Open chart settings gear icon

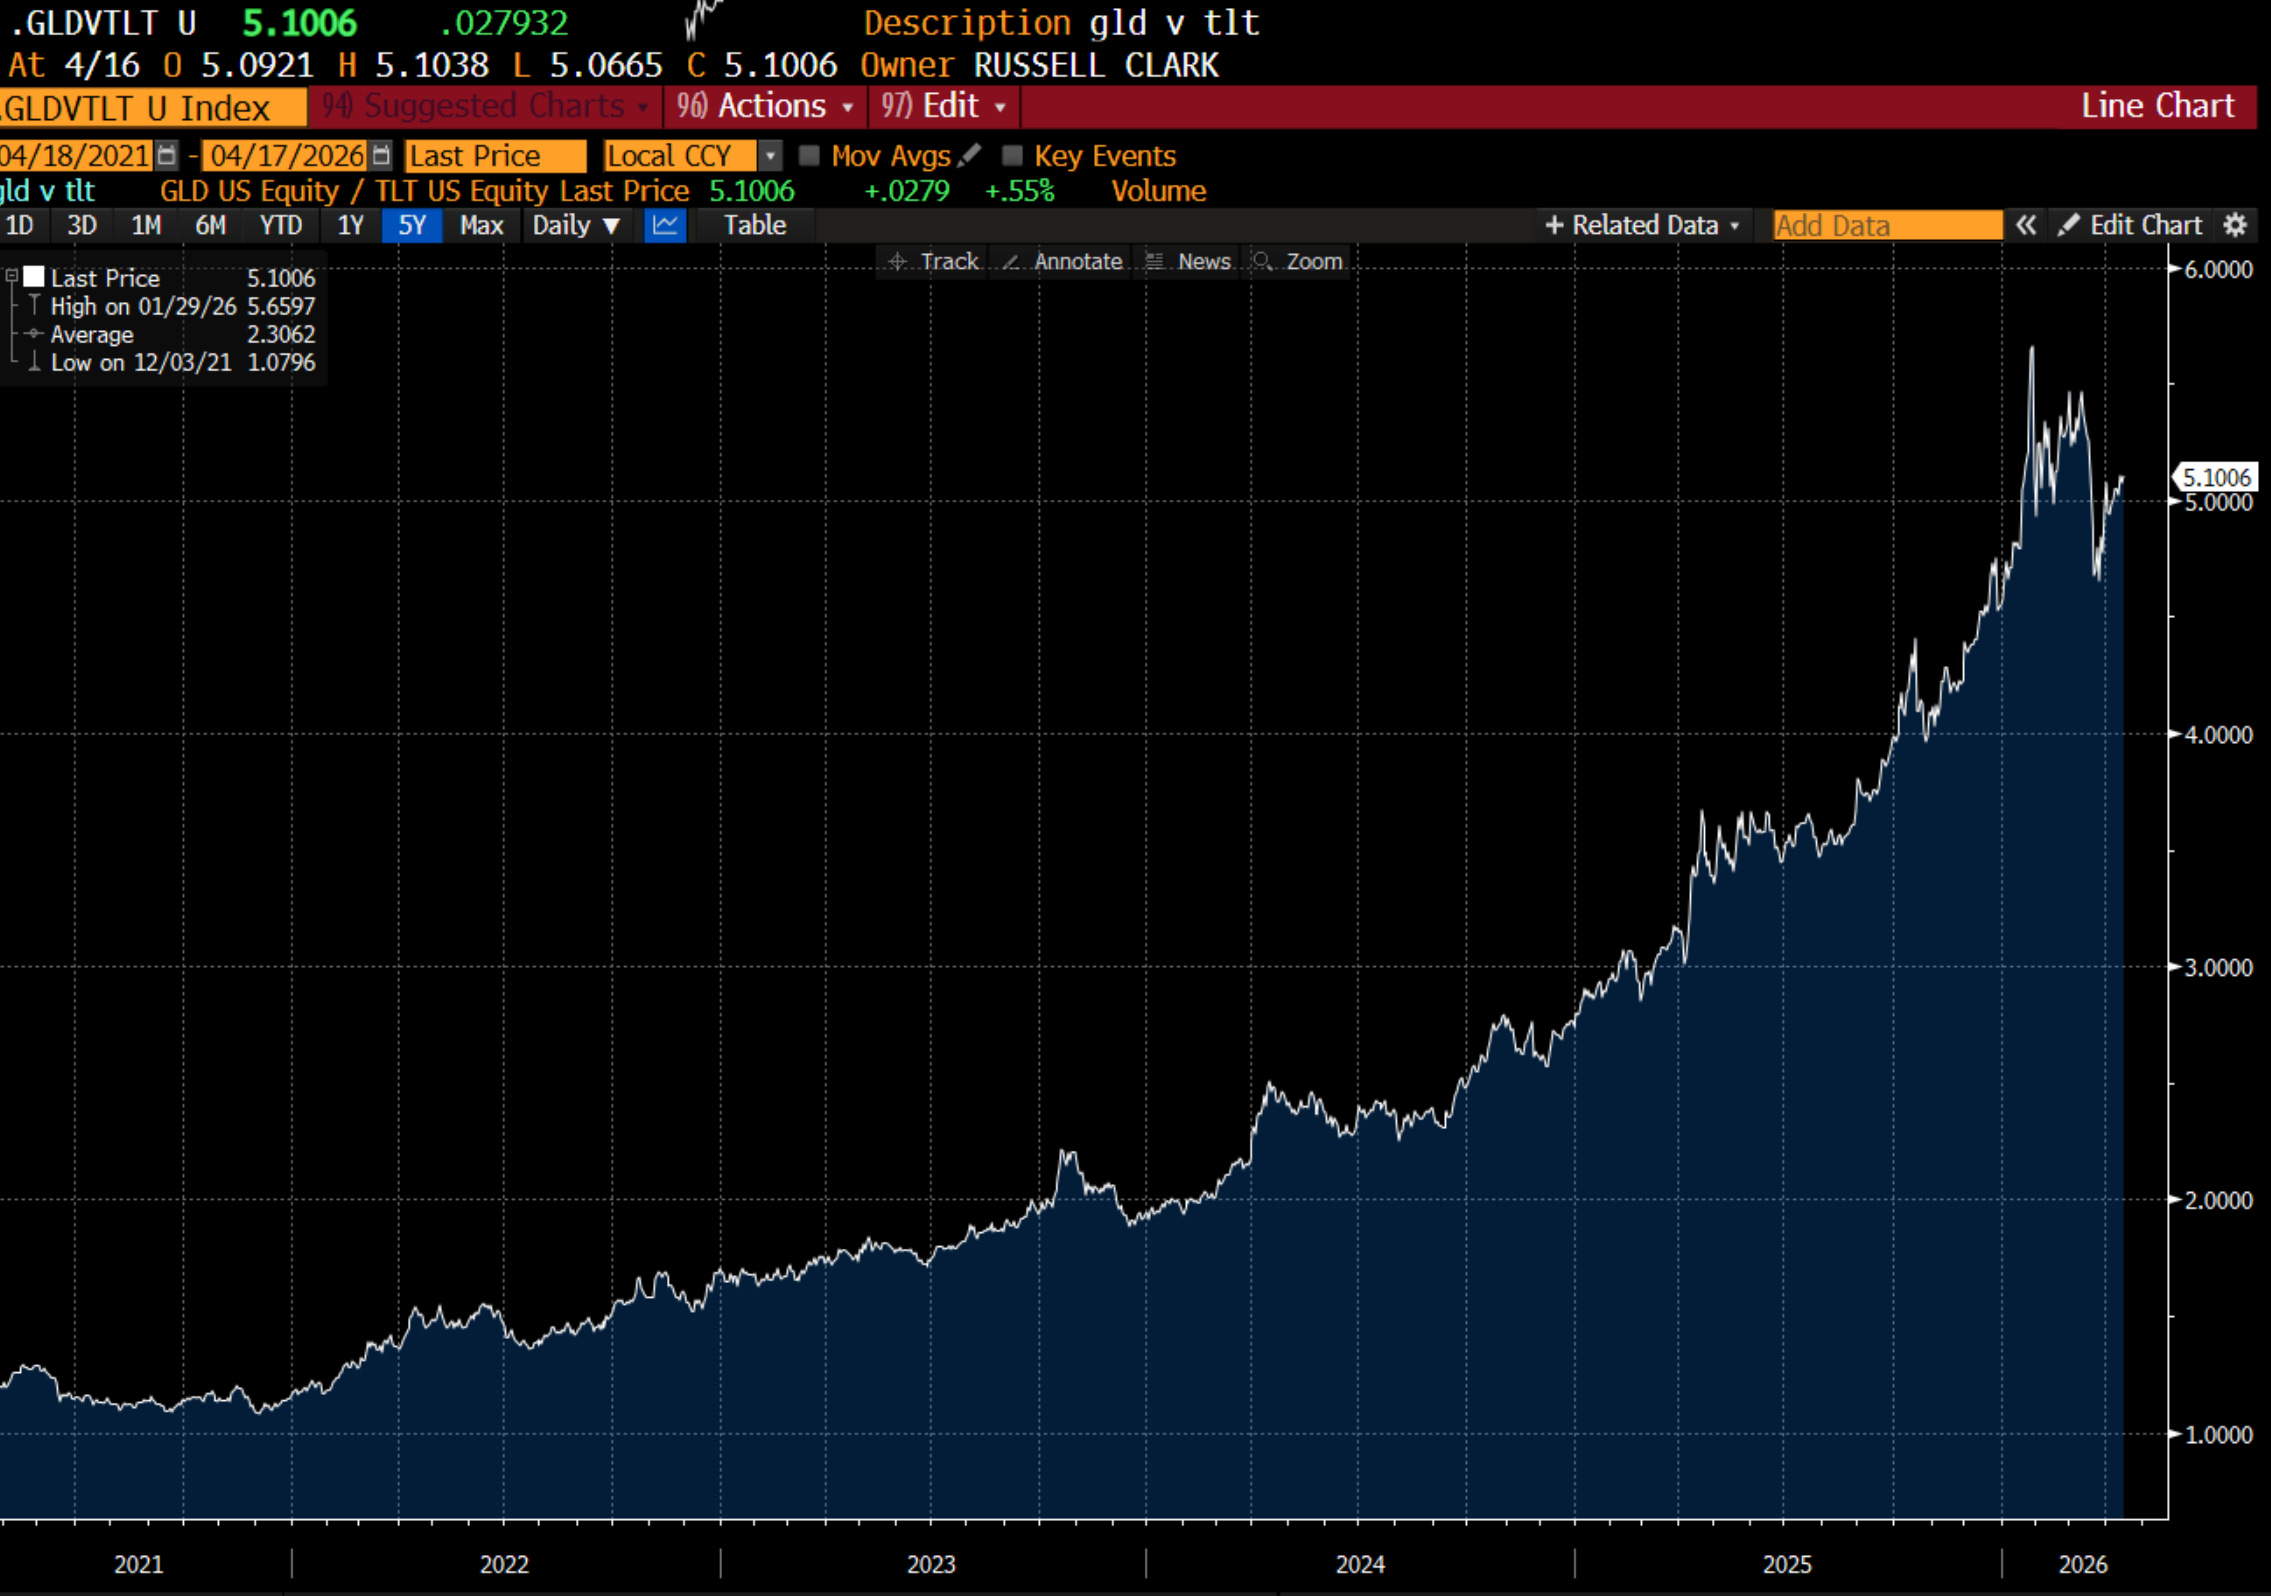[2235, 225]
